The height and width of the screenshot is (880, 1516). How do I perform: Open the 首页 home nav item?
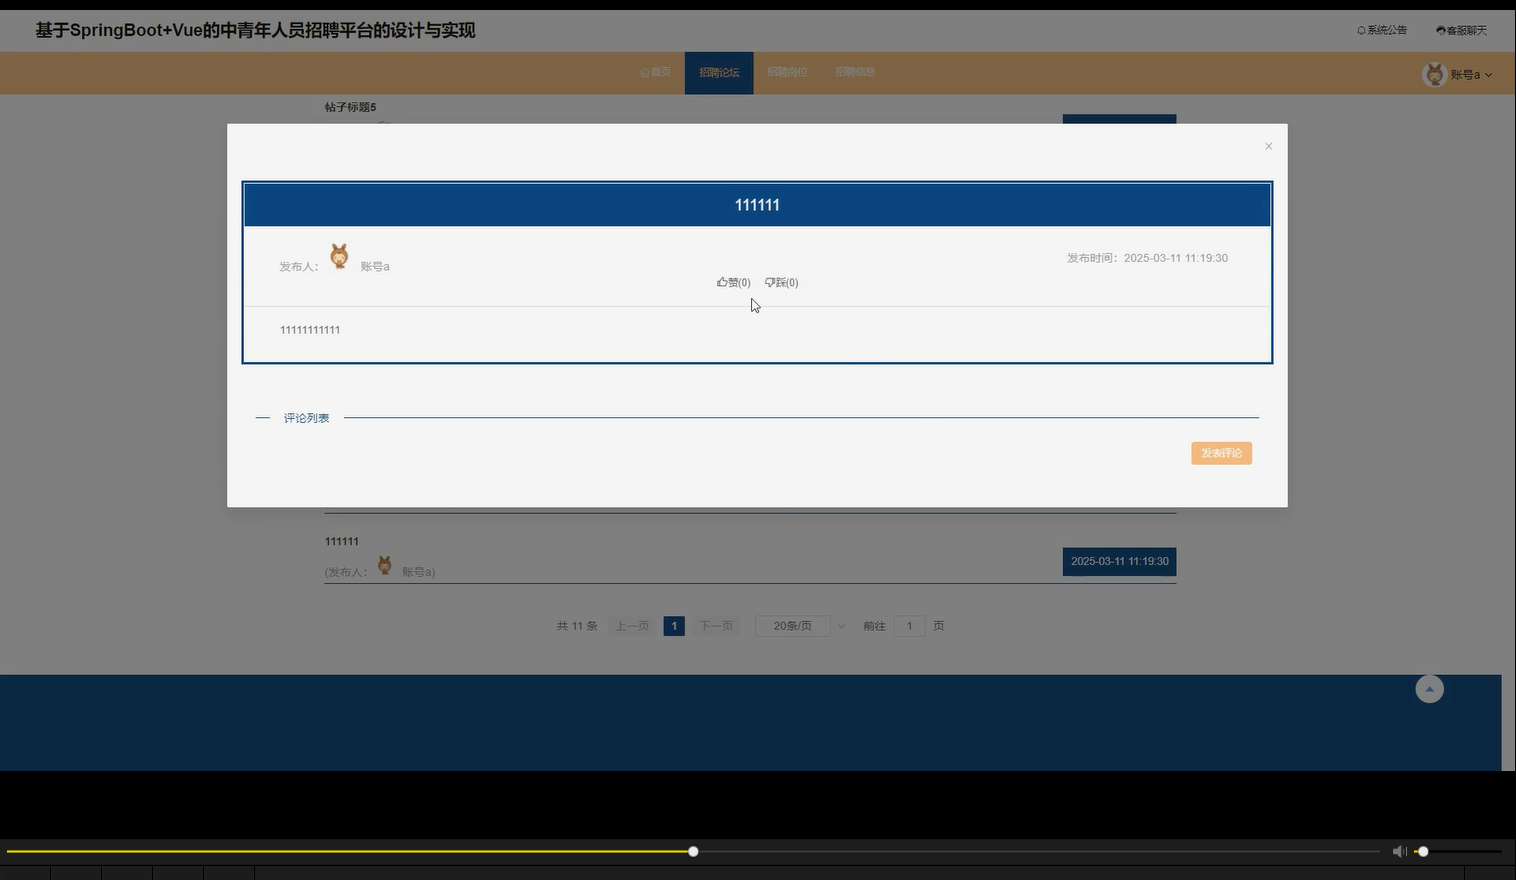655,72
